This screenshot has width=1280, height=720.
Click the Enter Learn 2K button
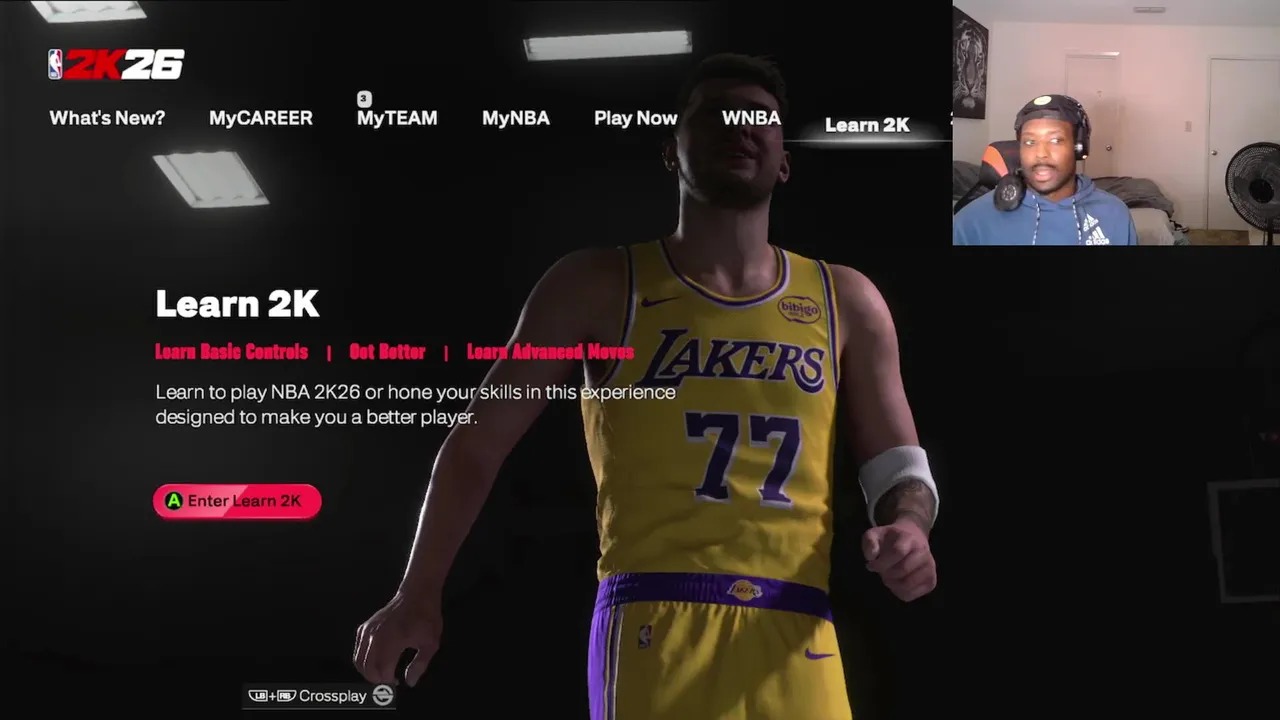click(x=237, y=501)
